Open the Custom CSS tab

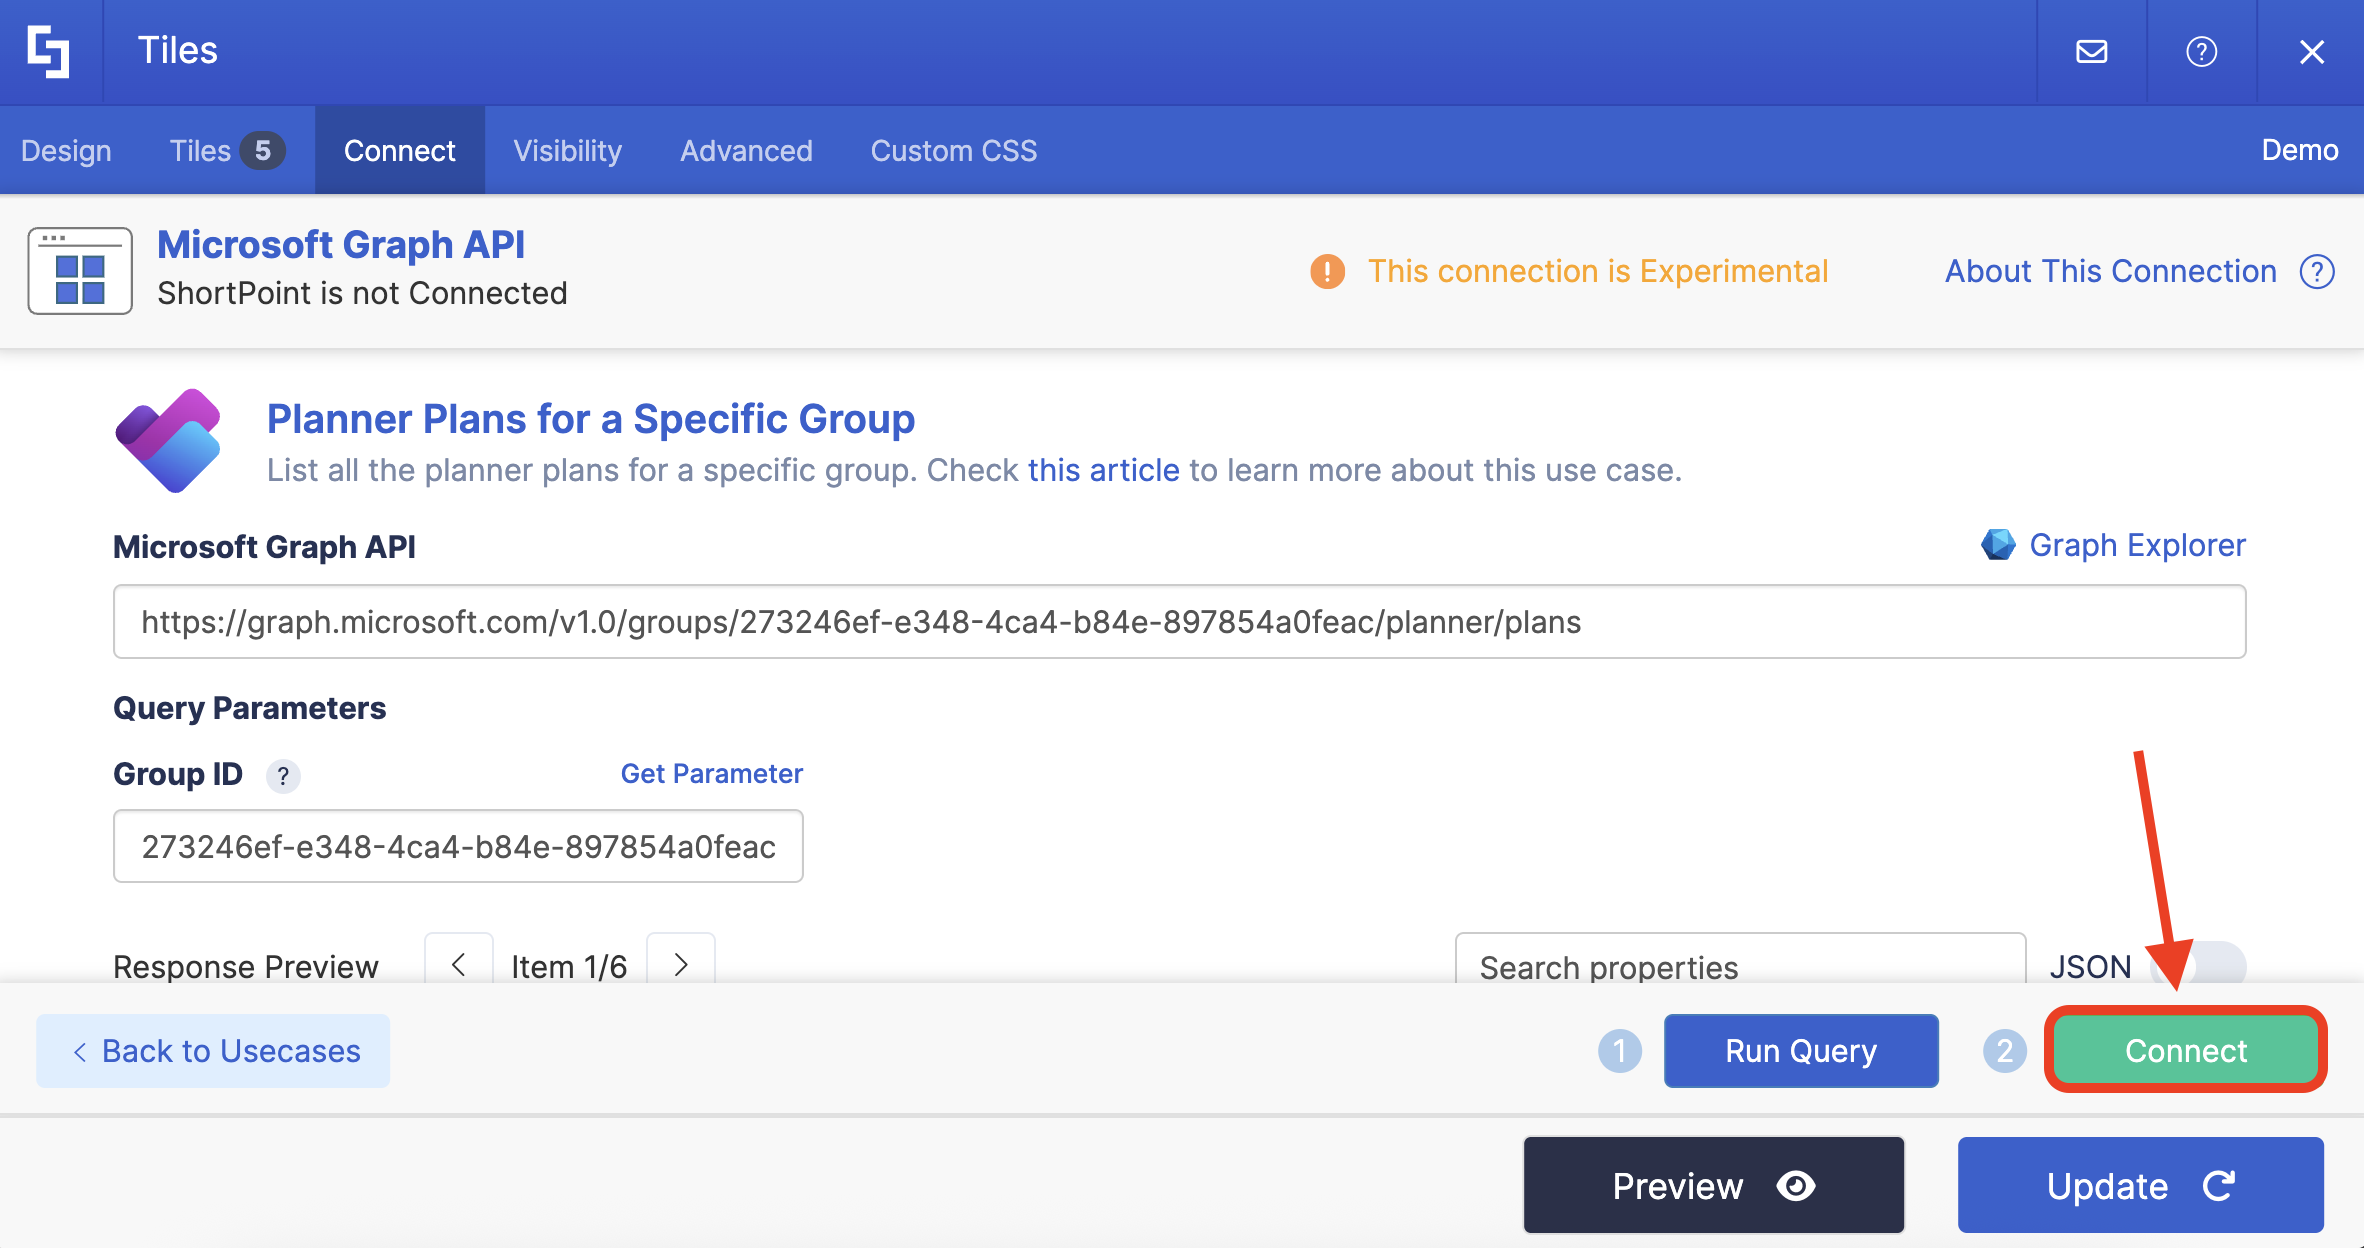point(953,151)
